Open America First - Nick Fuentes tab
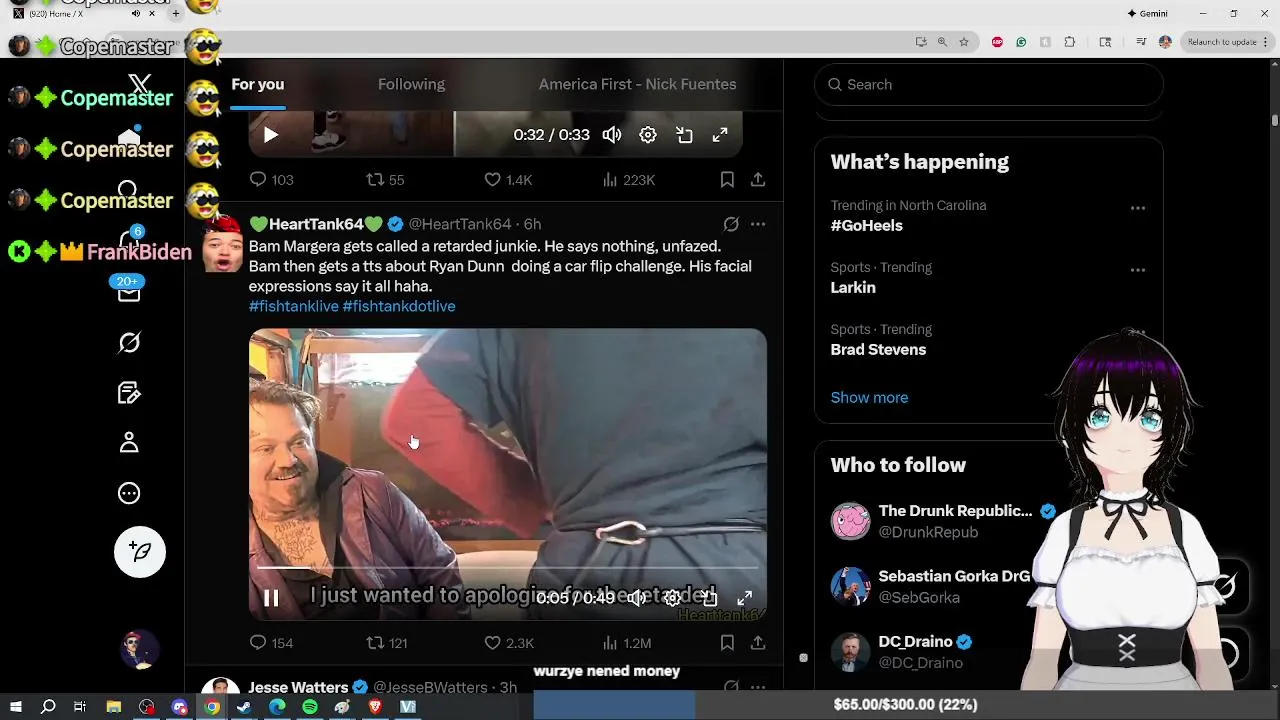Viewport: 1280px width, 720px height. 637,85
